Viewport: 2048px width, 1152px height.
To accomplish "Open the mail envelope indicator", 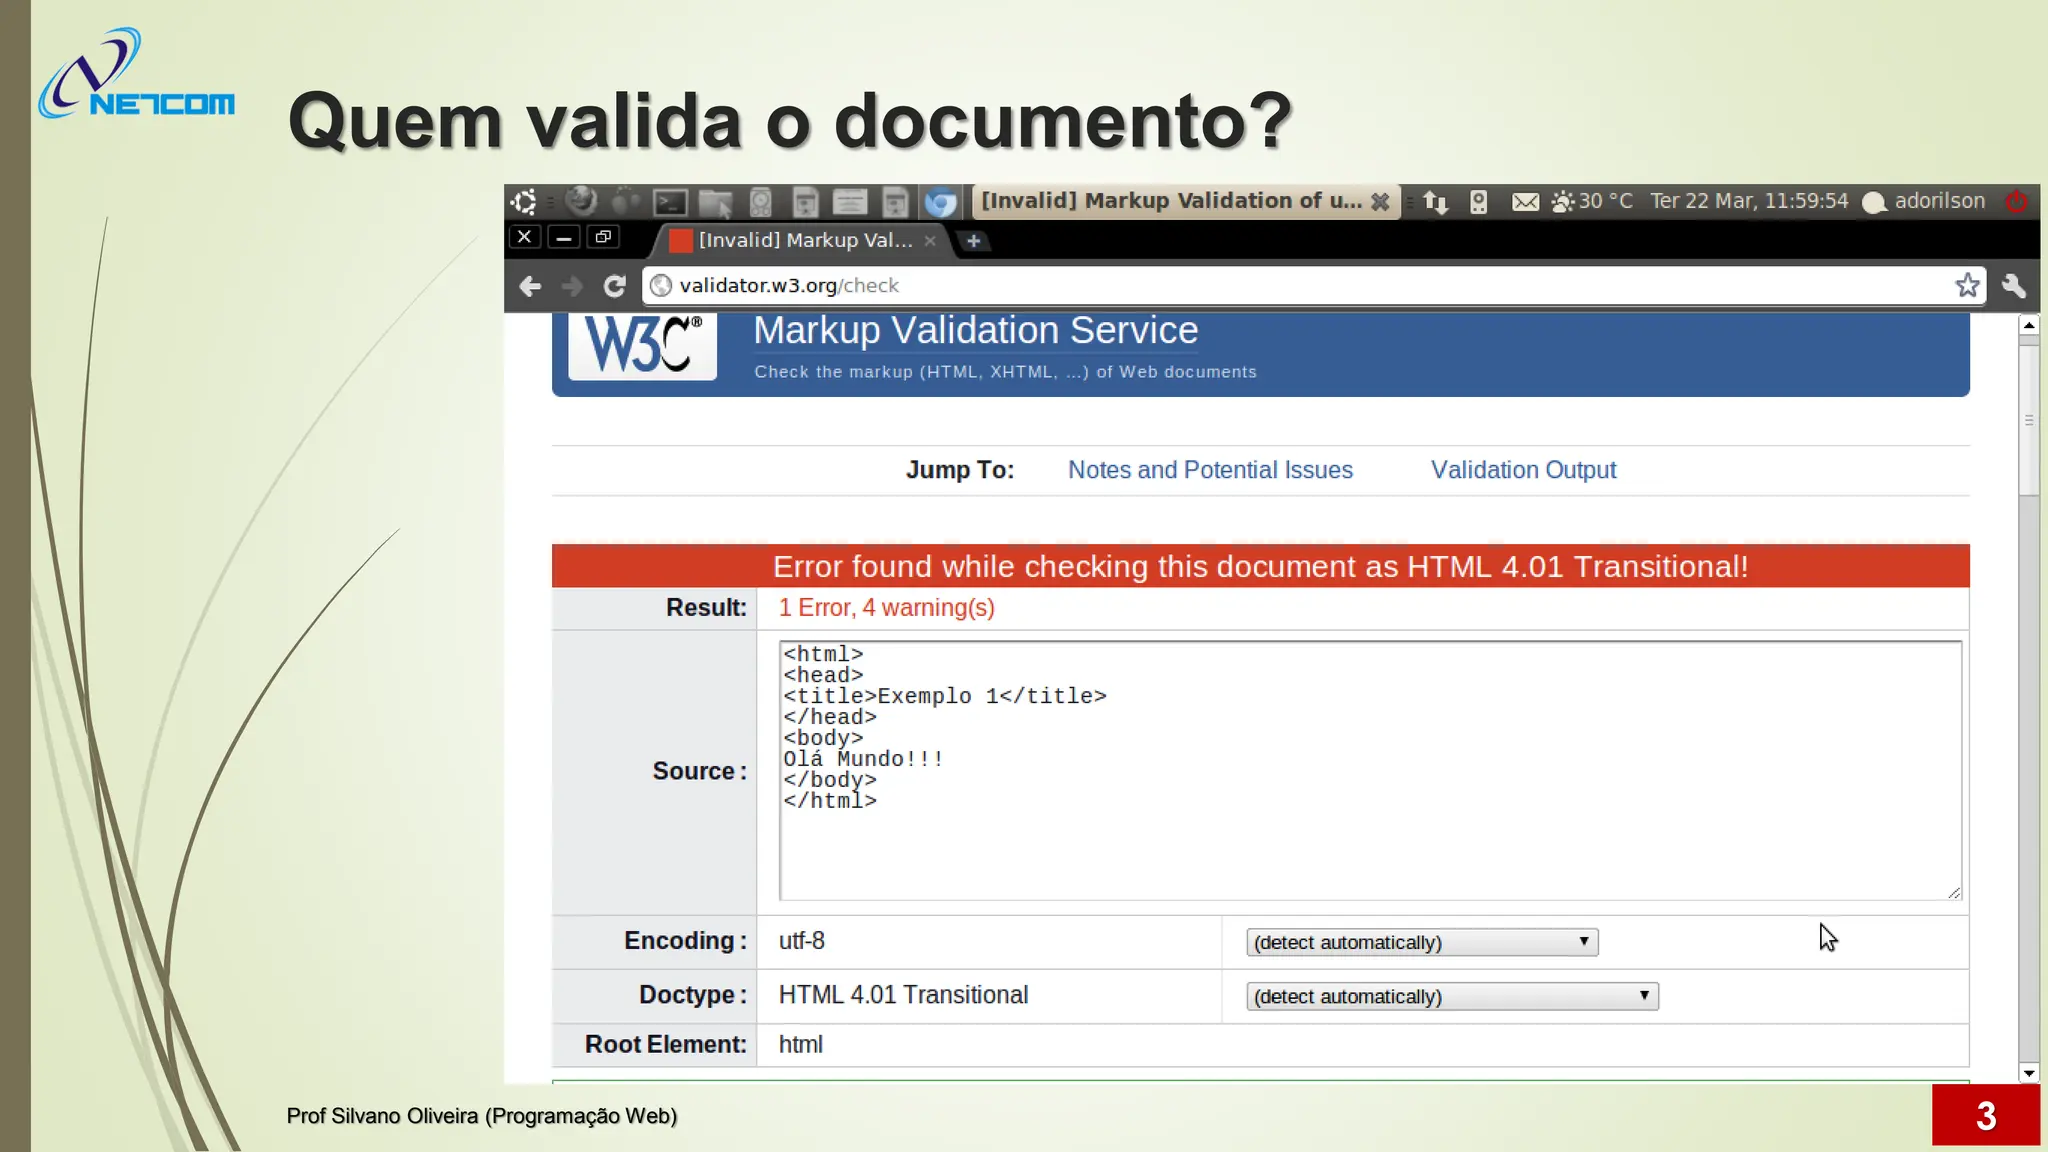I will (x=1525, y=203).
